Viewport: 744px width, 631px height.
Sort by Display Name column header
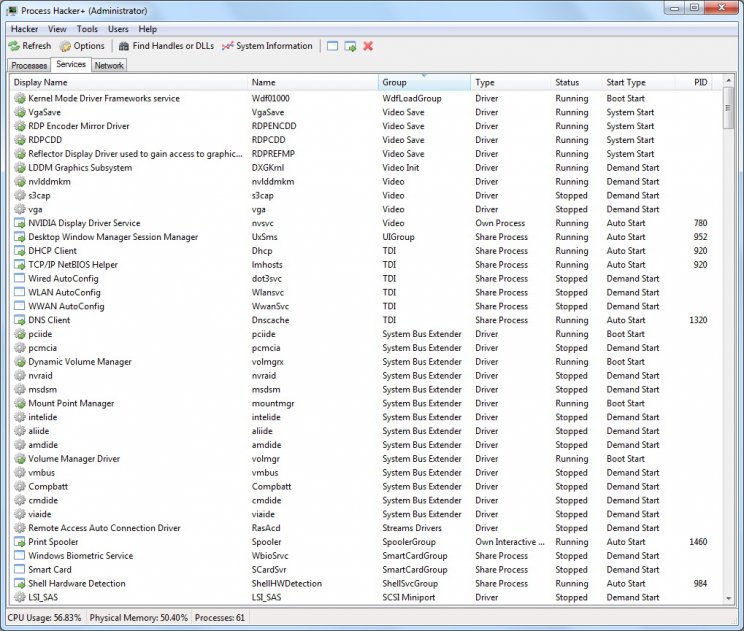[129, 82]
